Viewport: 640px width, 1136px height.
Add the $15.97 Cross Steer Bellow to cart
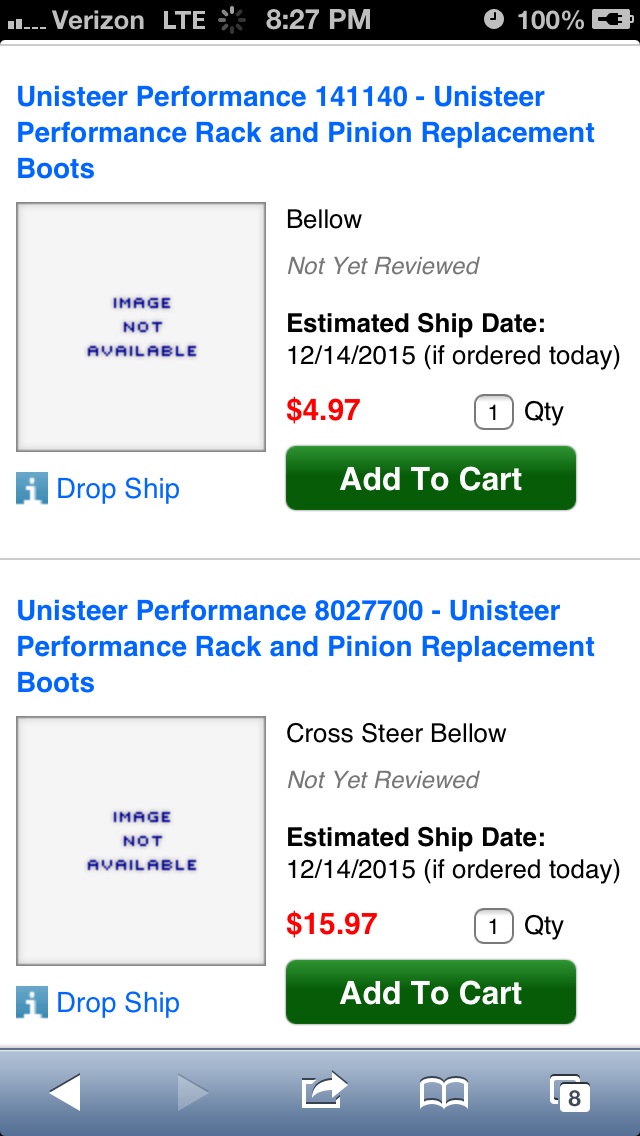point(431,992)
